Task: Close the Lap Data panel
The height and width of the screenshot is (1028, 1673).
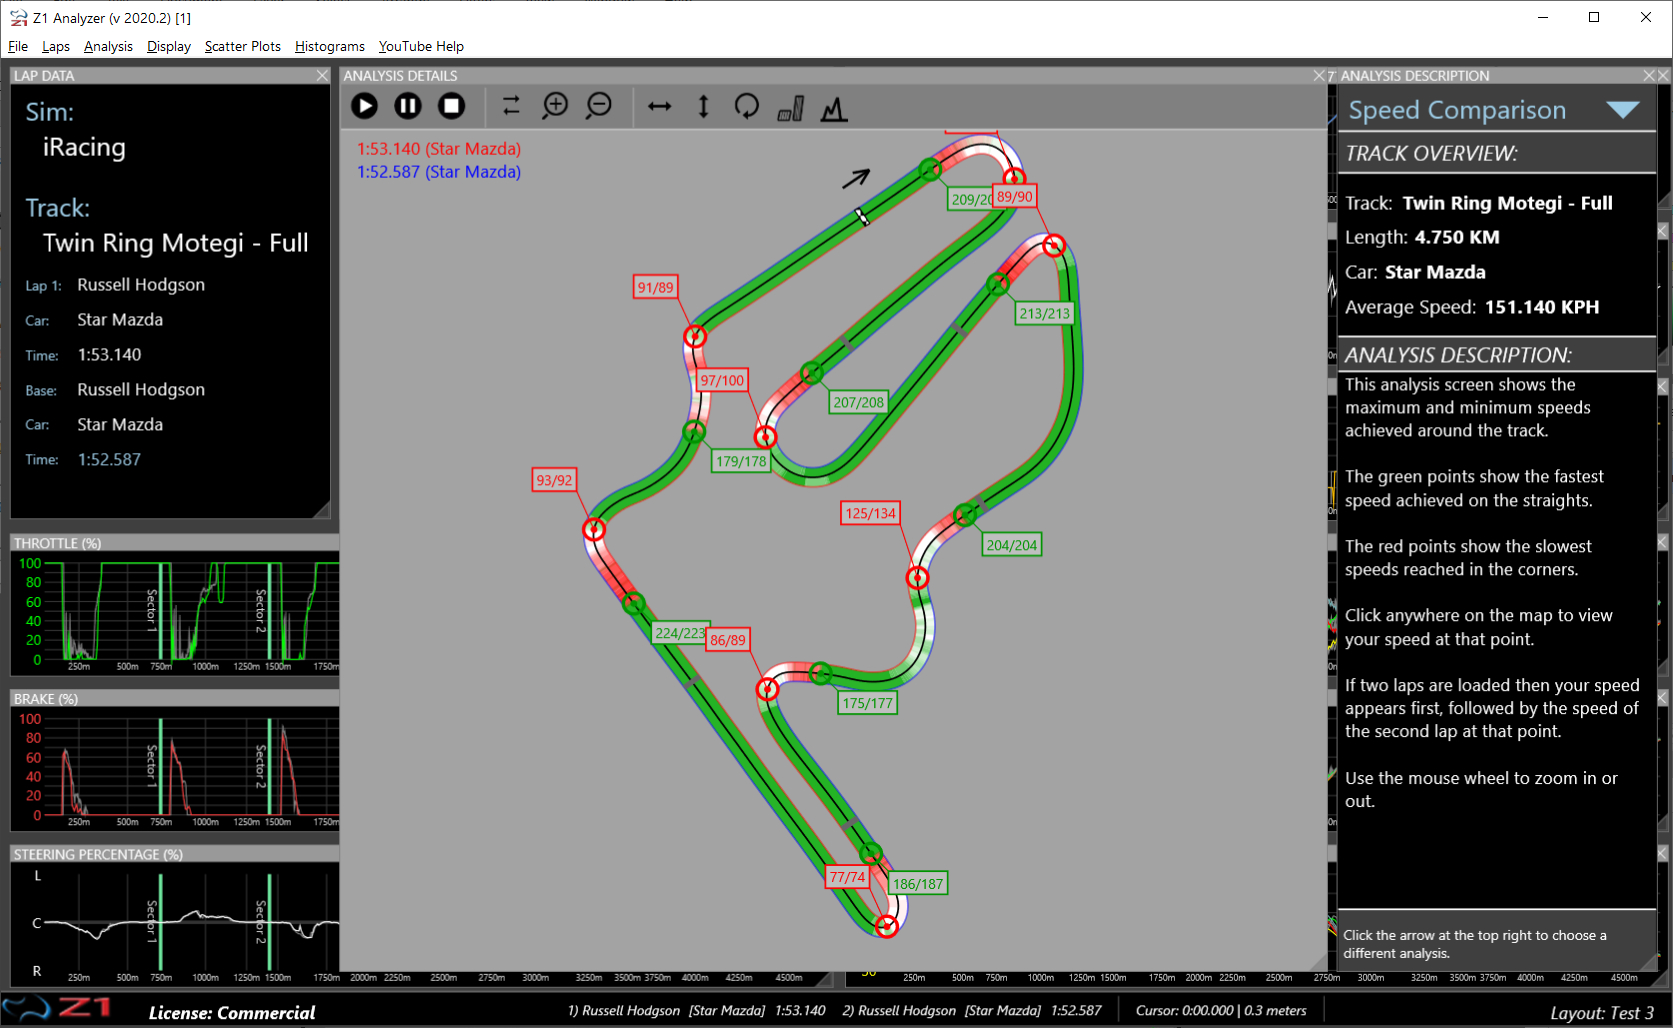Action: [x=322, y=76]
